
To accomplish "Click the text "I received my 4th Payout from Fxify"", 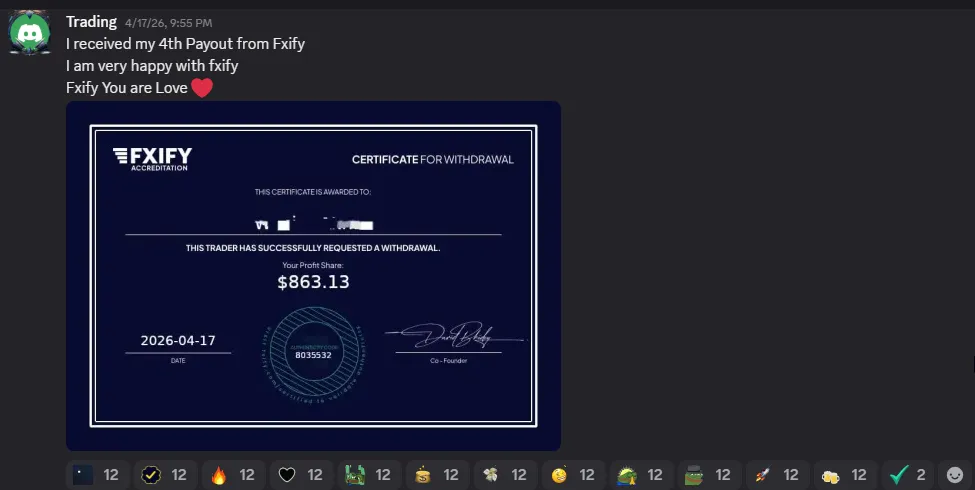I will pos(185,44).
